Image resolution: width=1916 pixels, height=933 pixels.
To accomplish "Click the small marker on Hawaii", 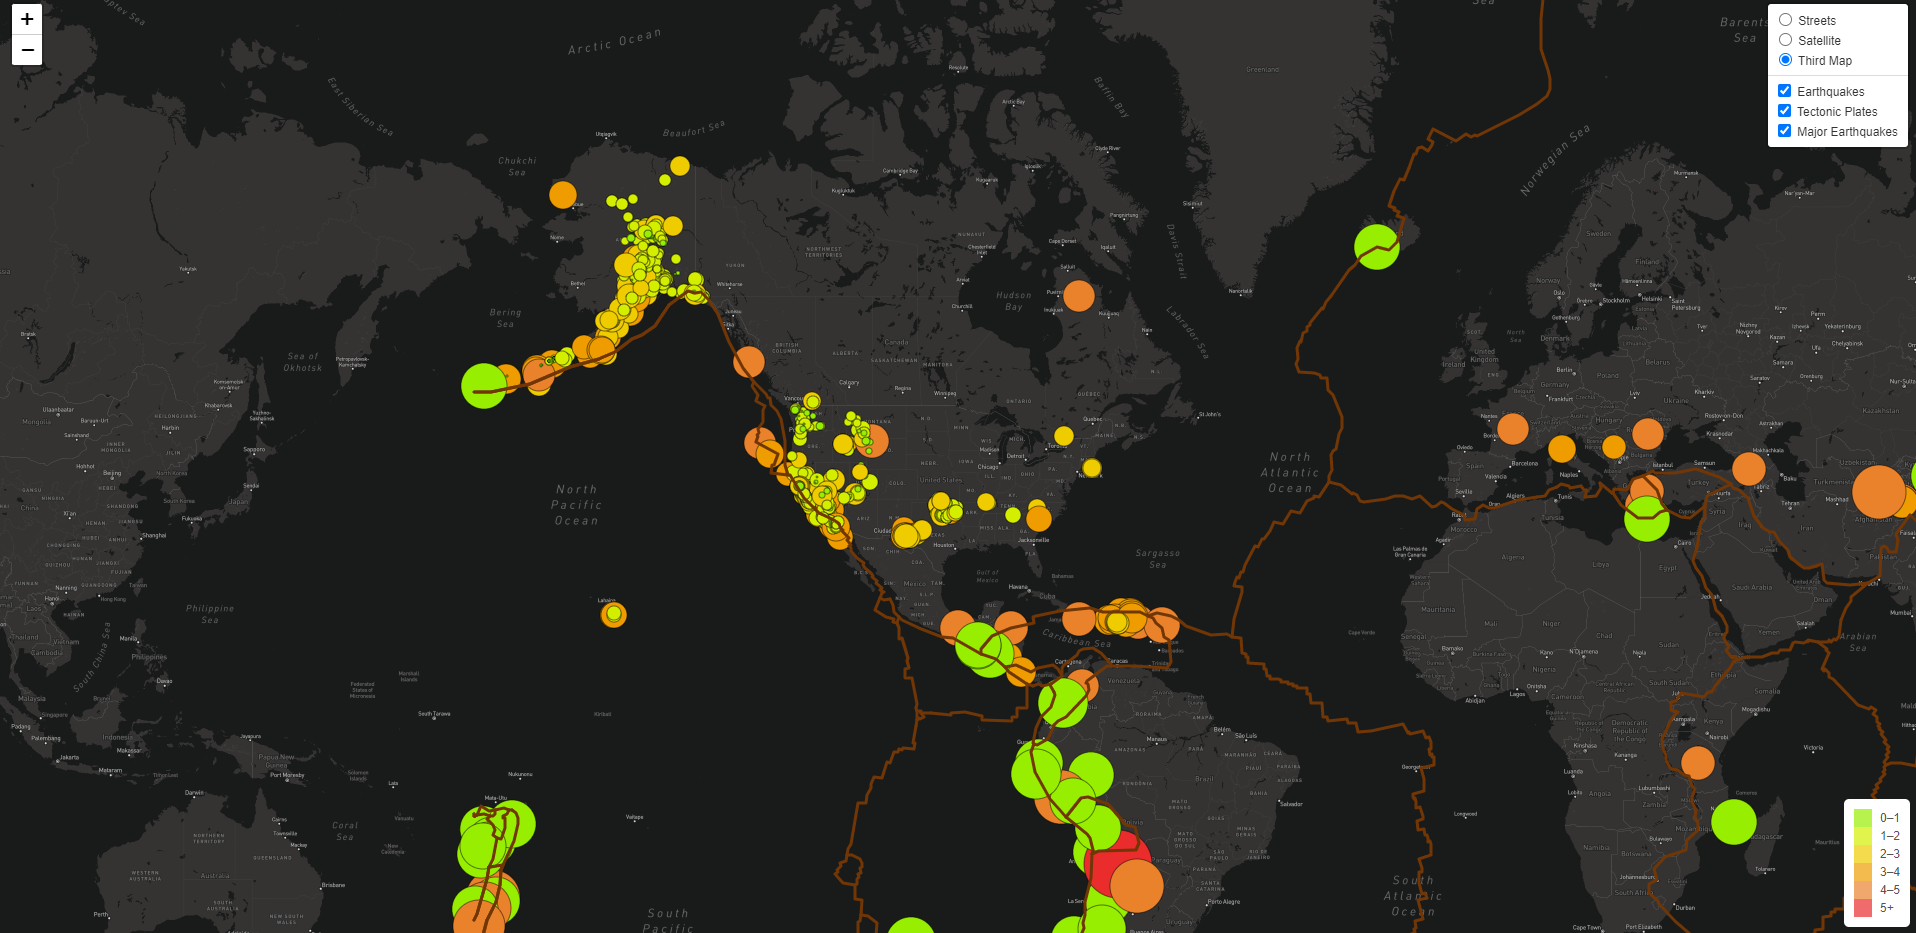I will [614, 614].
